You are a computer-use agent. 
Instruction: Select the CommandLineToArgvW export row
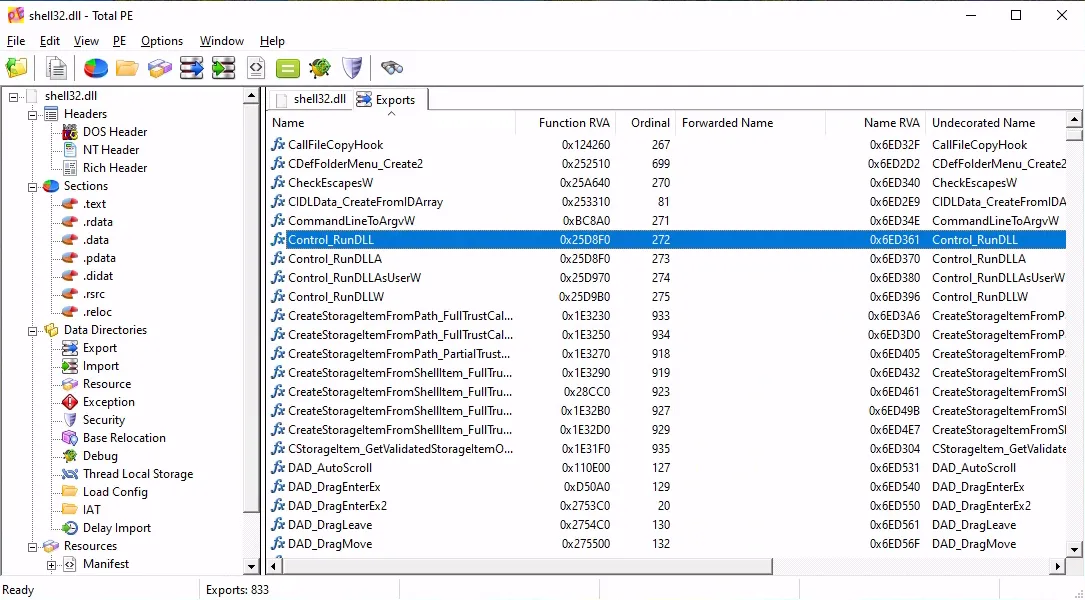pyautogui.click(x=351, y=221)
